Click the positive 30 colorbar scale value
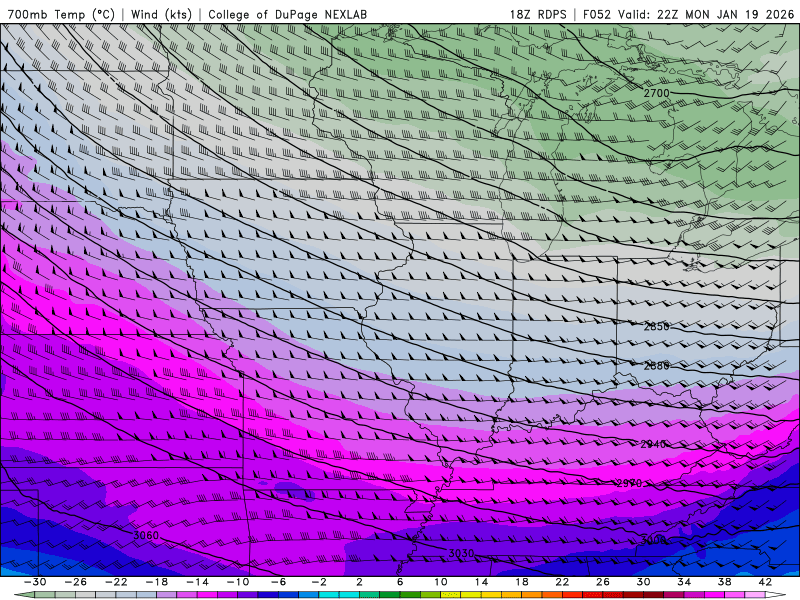Screen dimensions: 800x600 coord(643,582)
